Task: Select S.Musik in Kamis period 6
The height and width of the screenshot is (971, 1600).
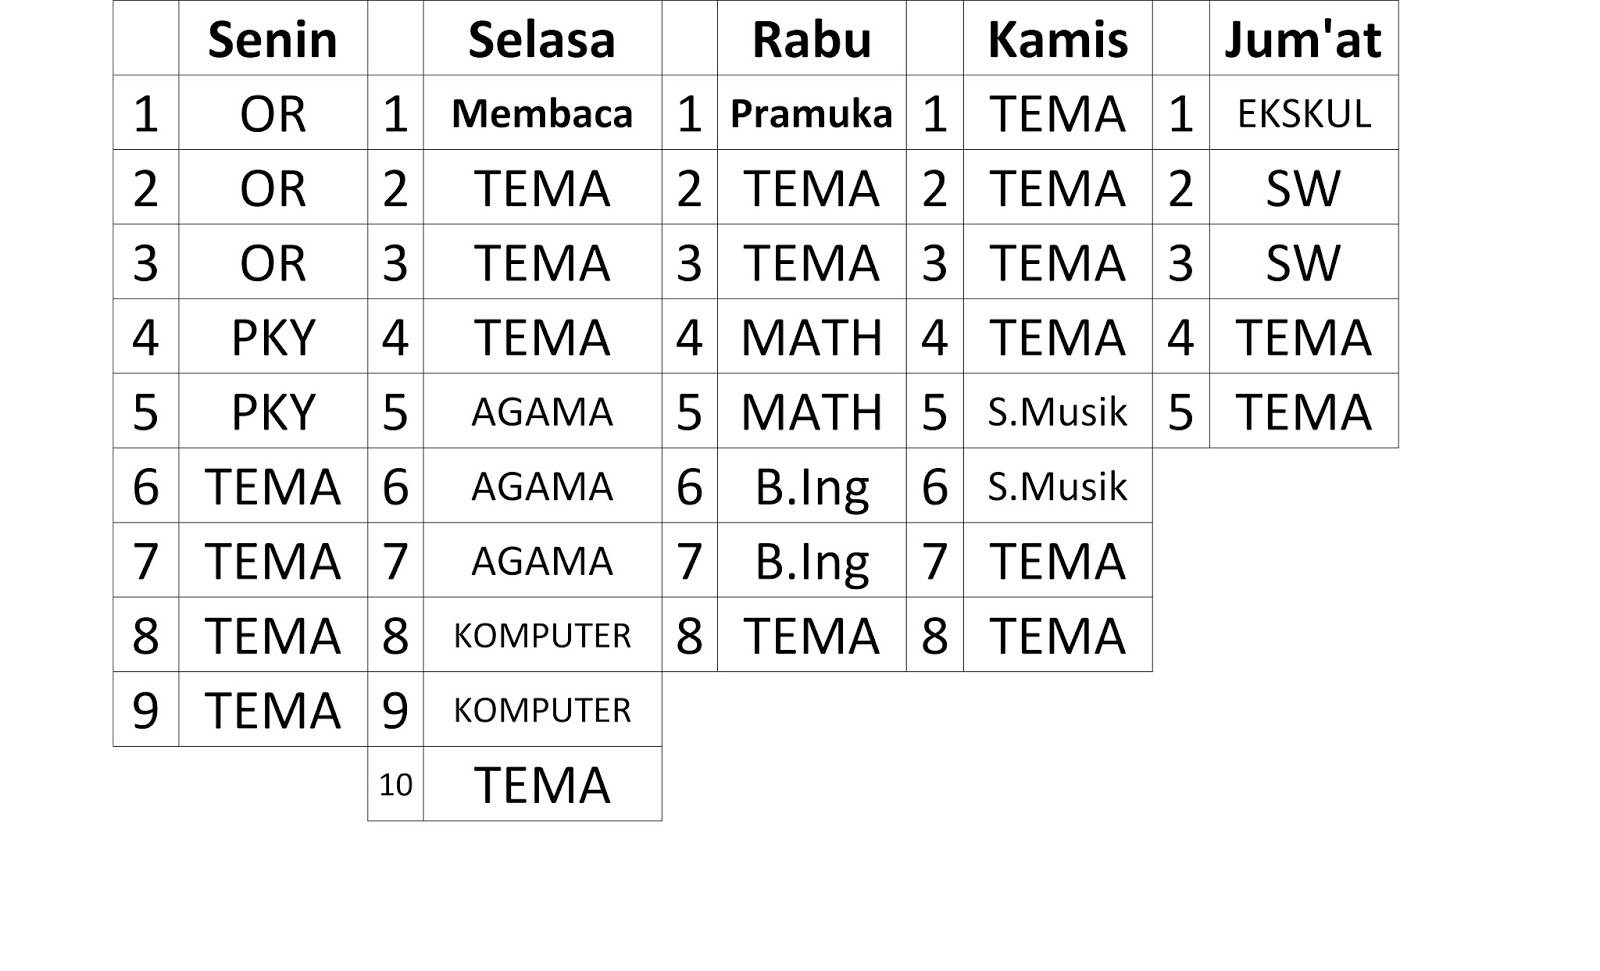Action: [1057, 487]
